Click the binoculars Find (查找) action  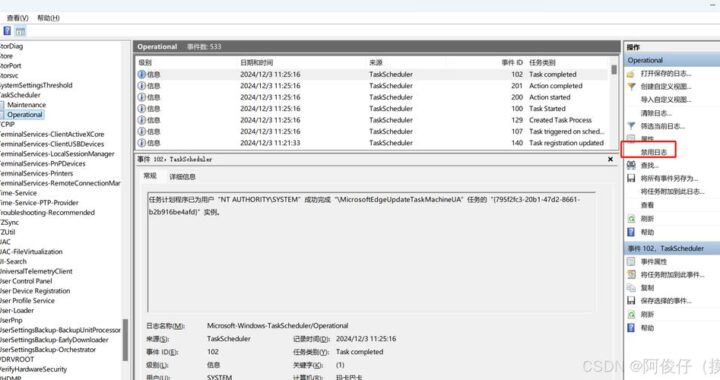tap(631, 165)
